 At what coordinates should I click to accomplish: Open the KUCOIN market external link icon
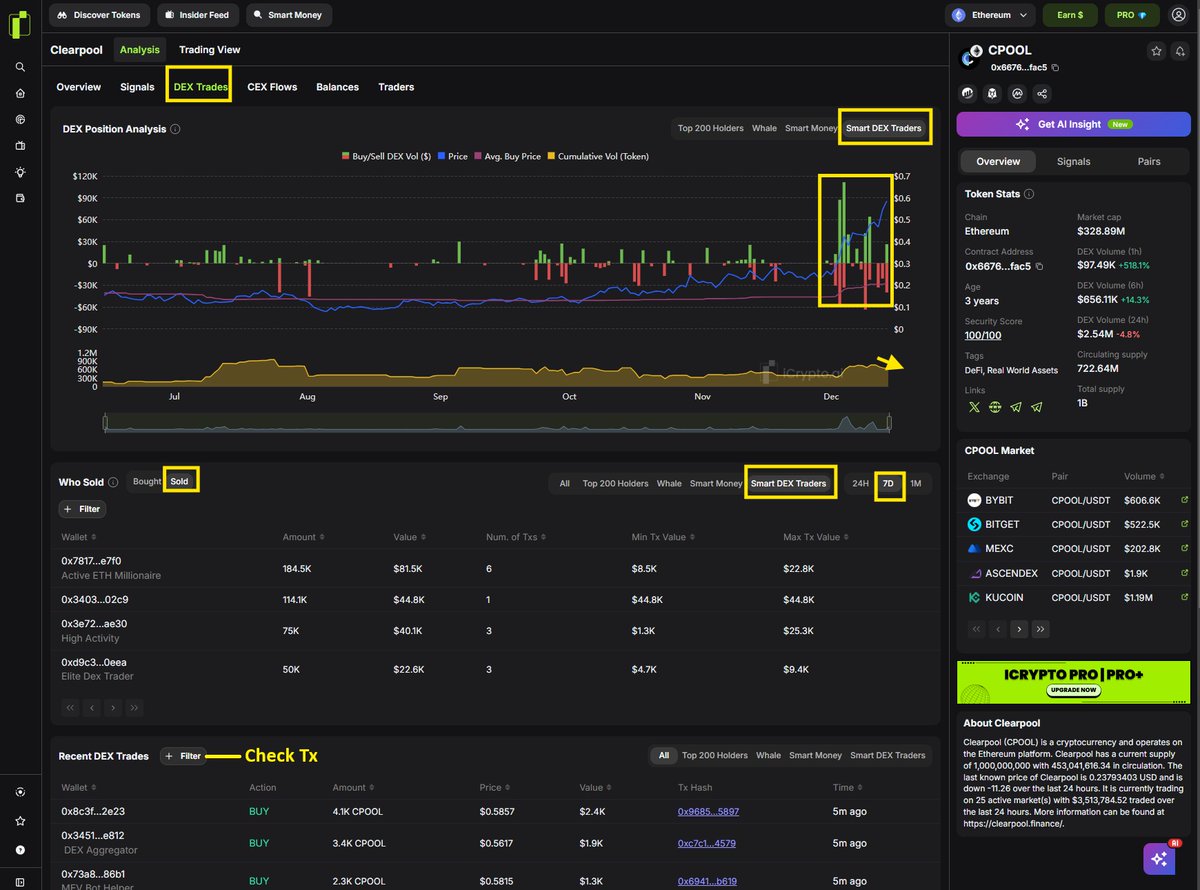[x=1184, y=598]
